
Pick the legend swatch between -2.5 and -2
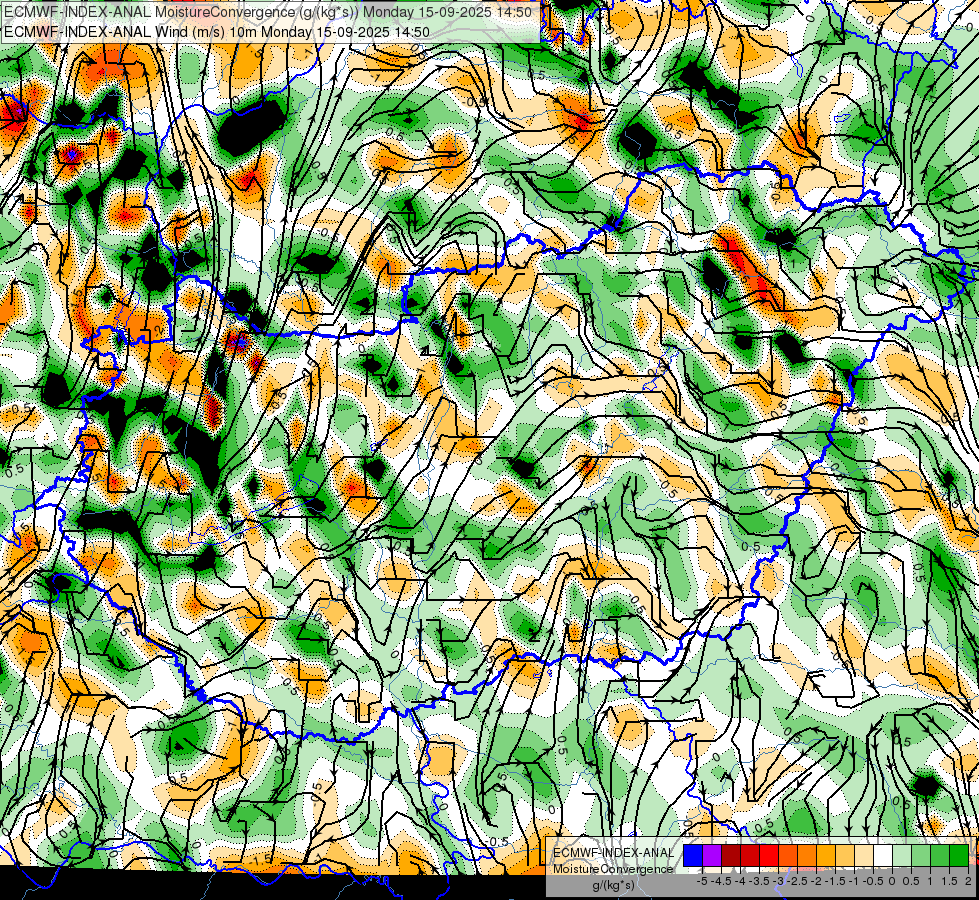807,856
